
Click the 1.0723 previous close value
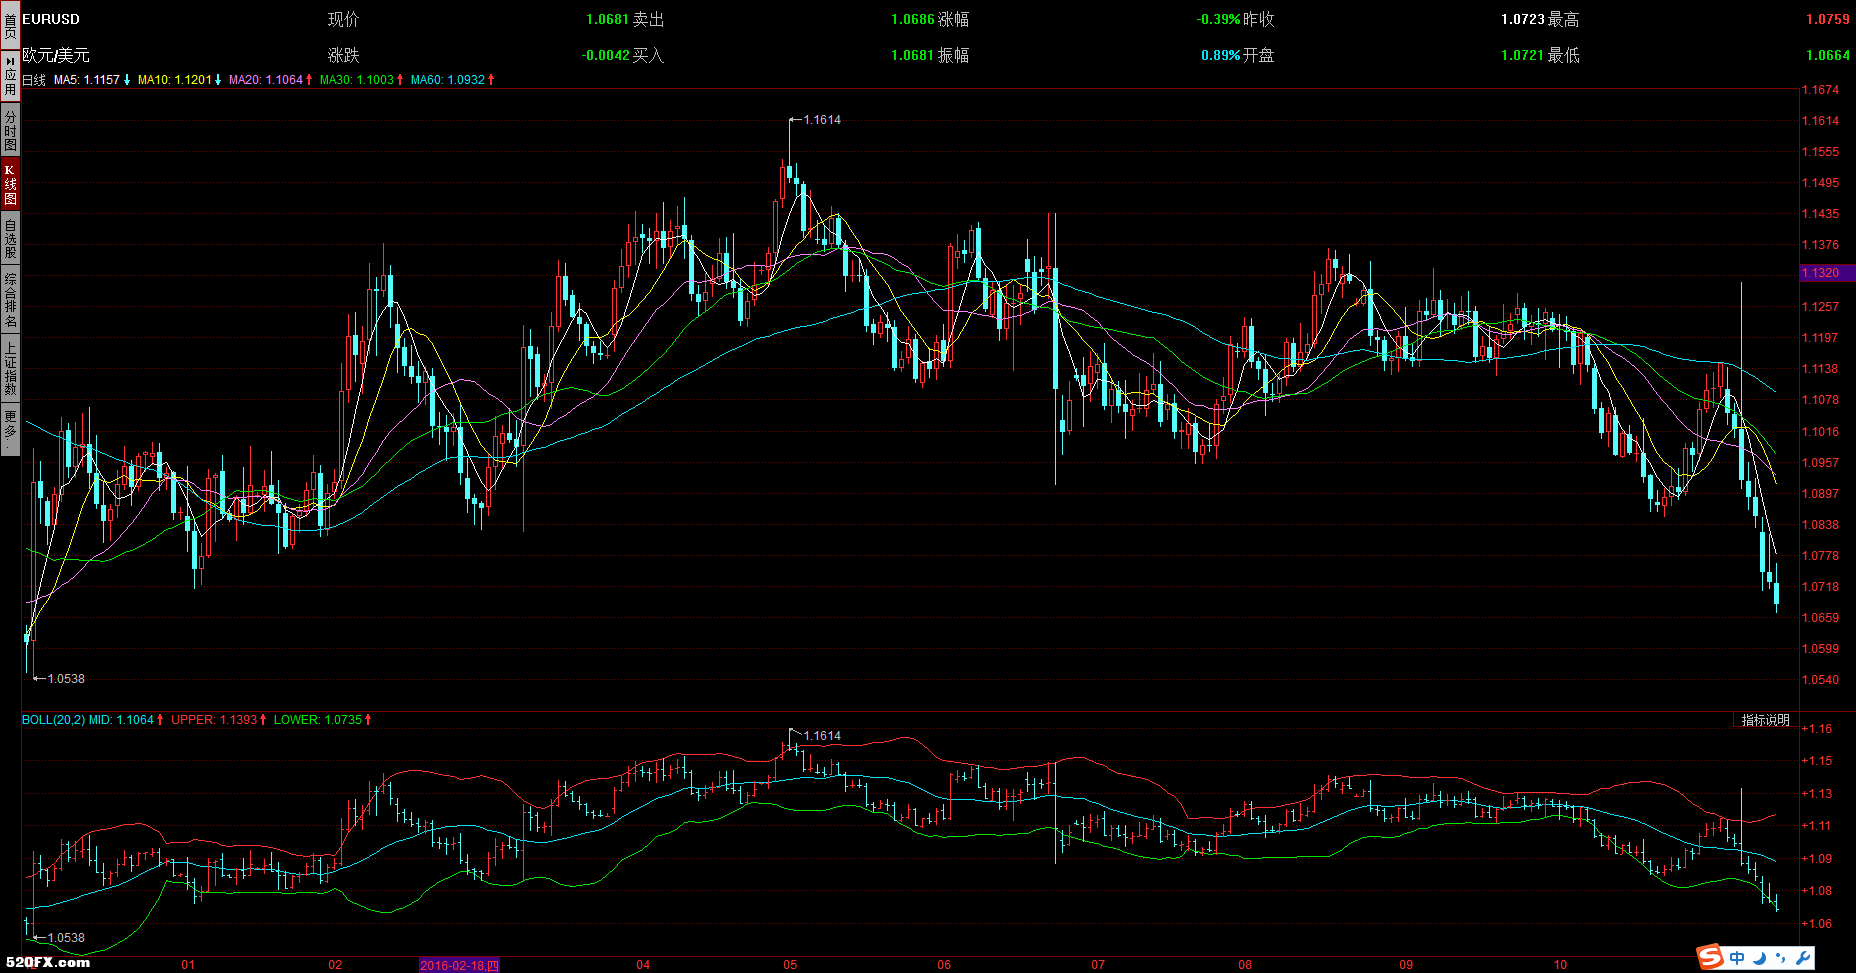1523,19
